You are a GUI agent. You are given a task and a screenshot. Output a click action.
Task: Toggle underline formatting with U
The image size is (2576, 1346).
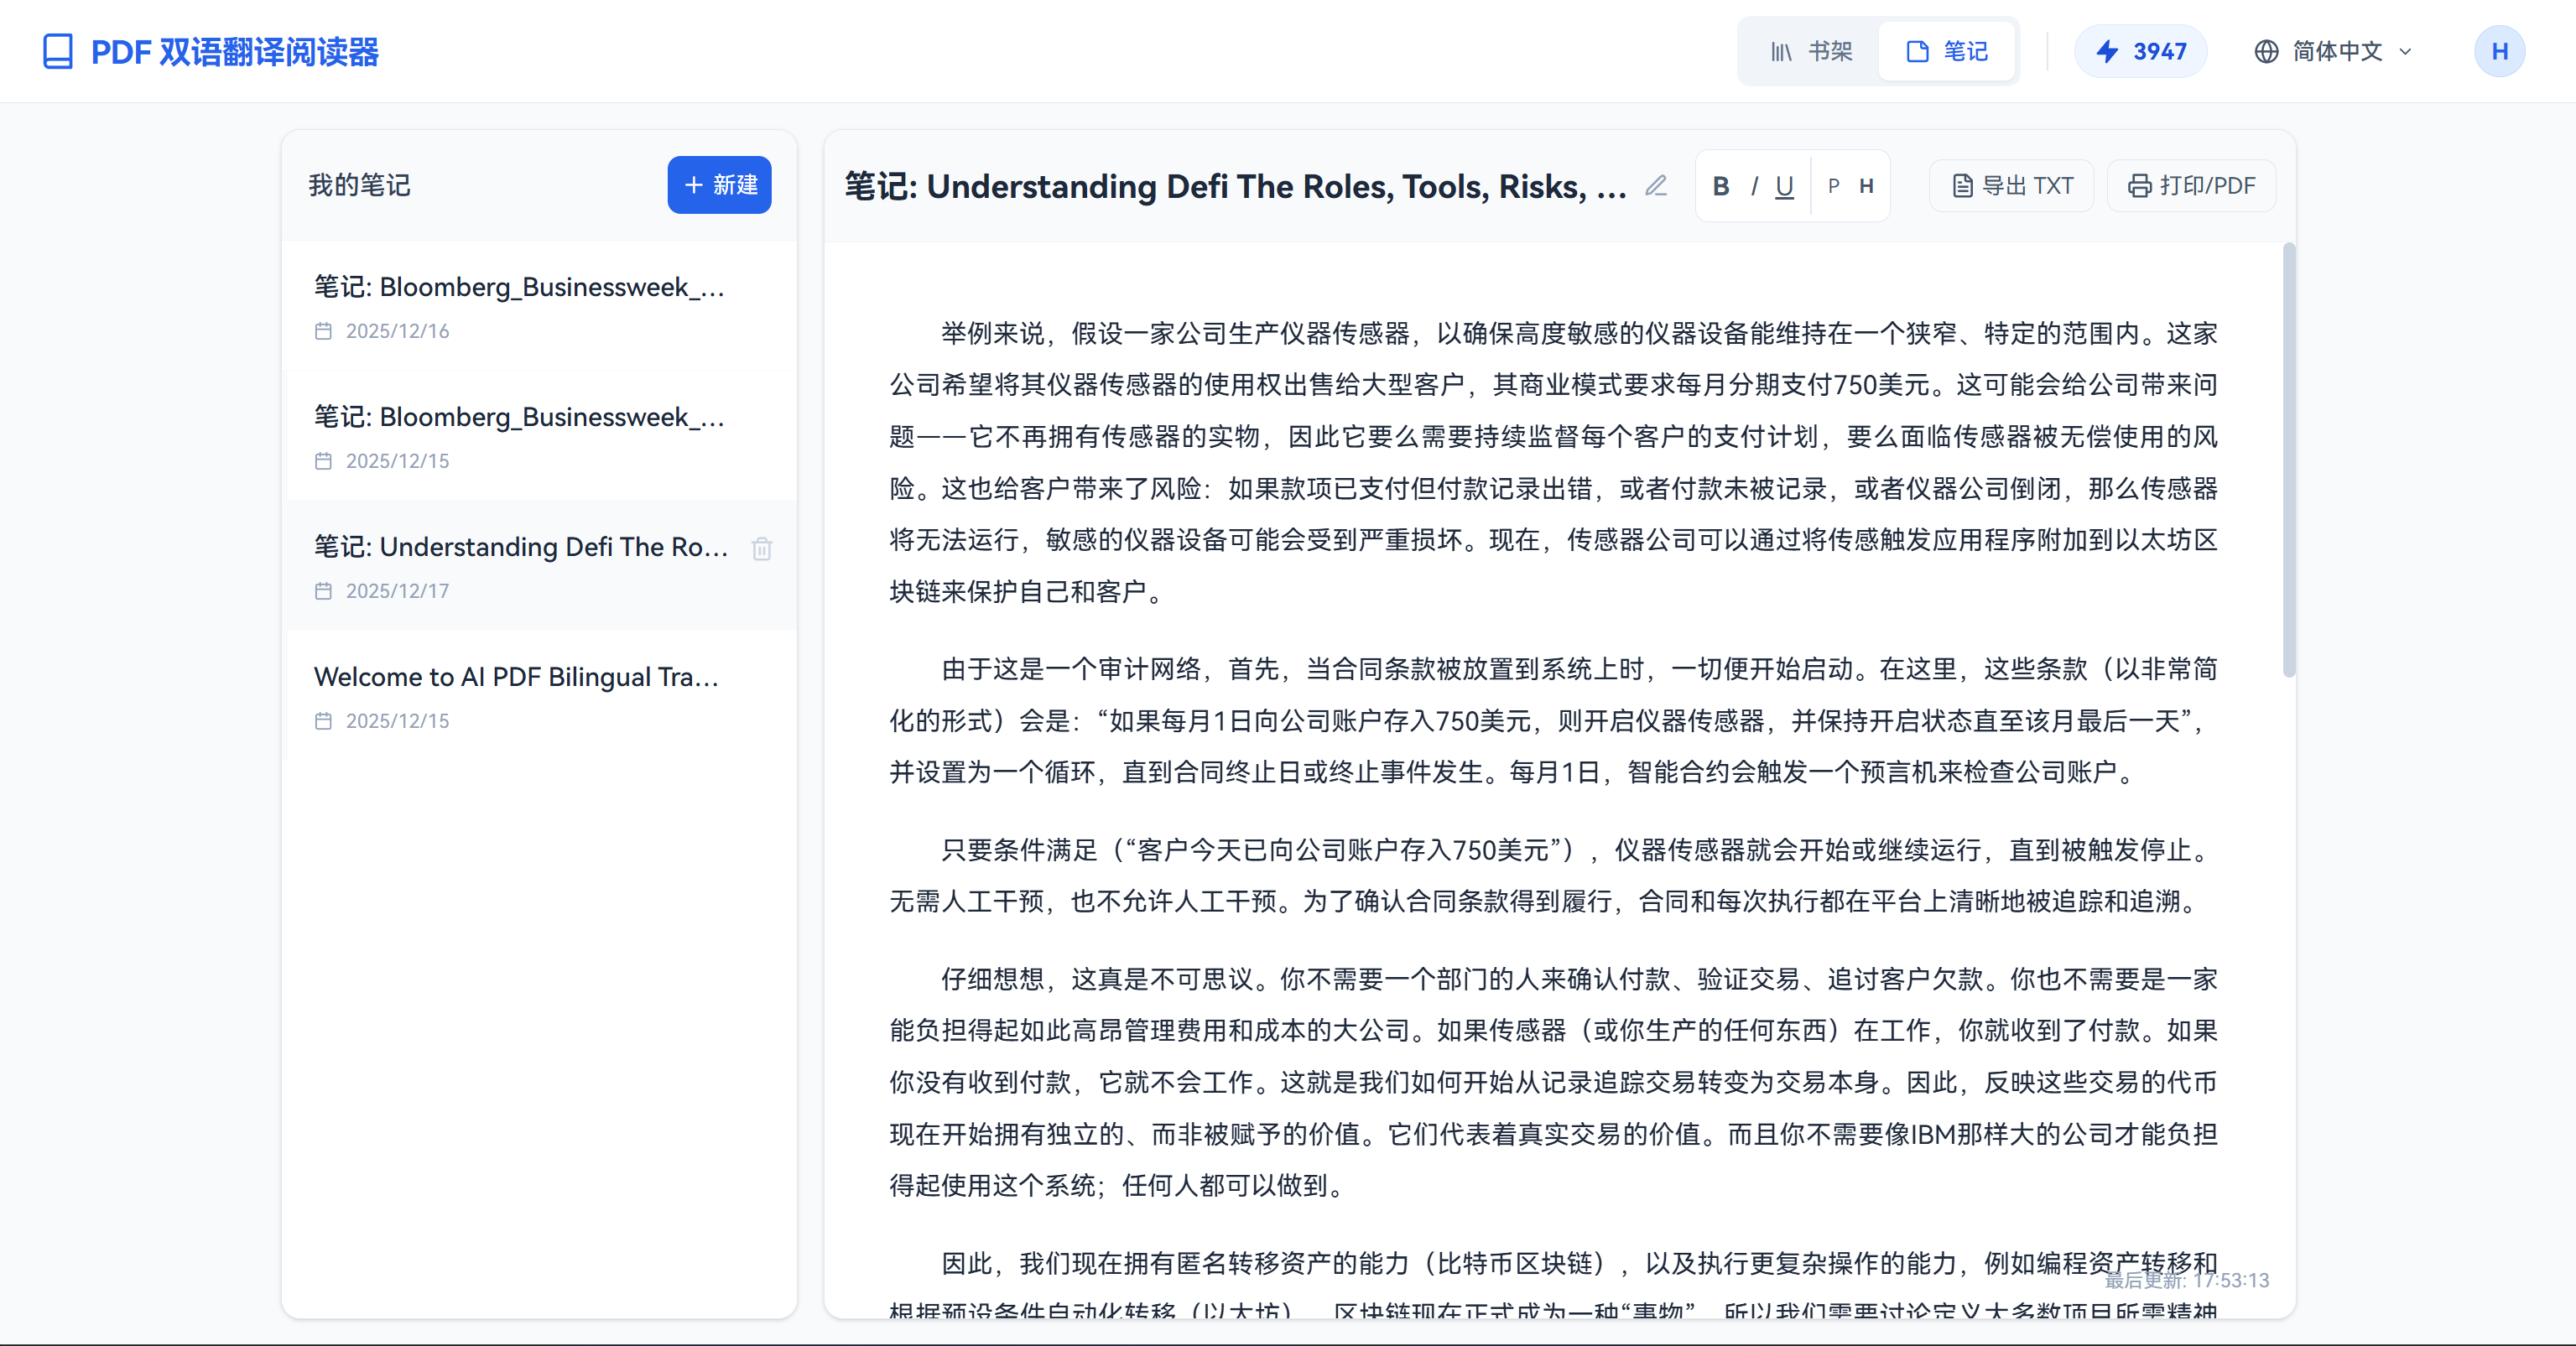[x=1784, y=186]
